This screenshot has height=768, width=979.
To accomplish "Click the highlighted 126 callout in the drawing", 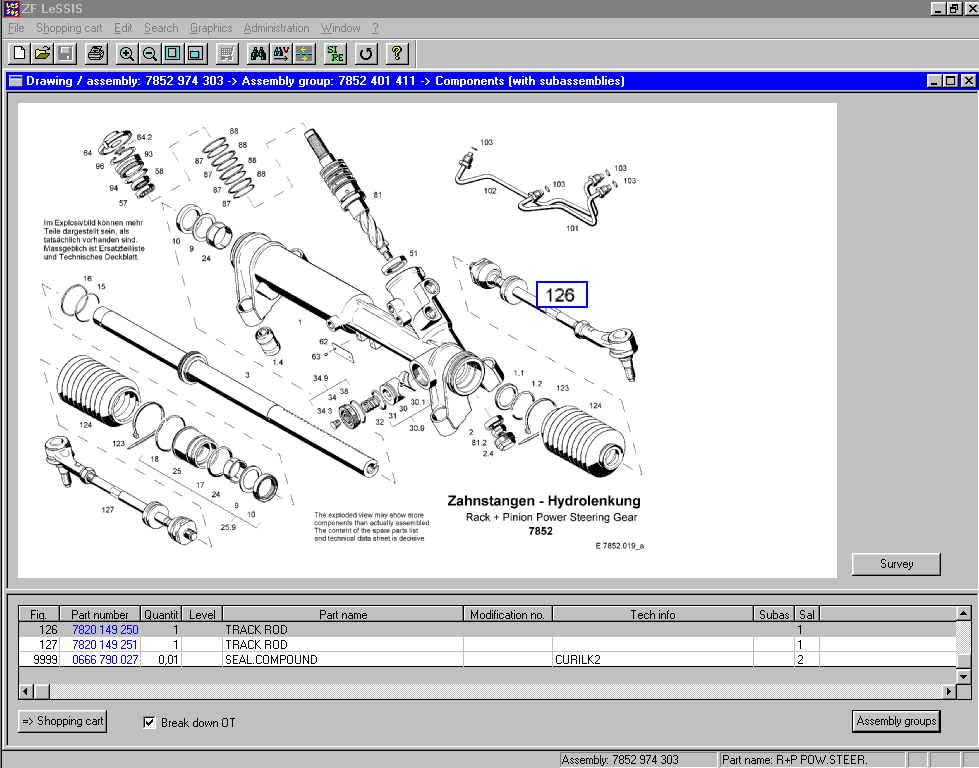I will (561, 295).
